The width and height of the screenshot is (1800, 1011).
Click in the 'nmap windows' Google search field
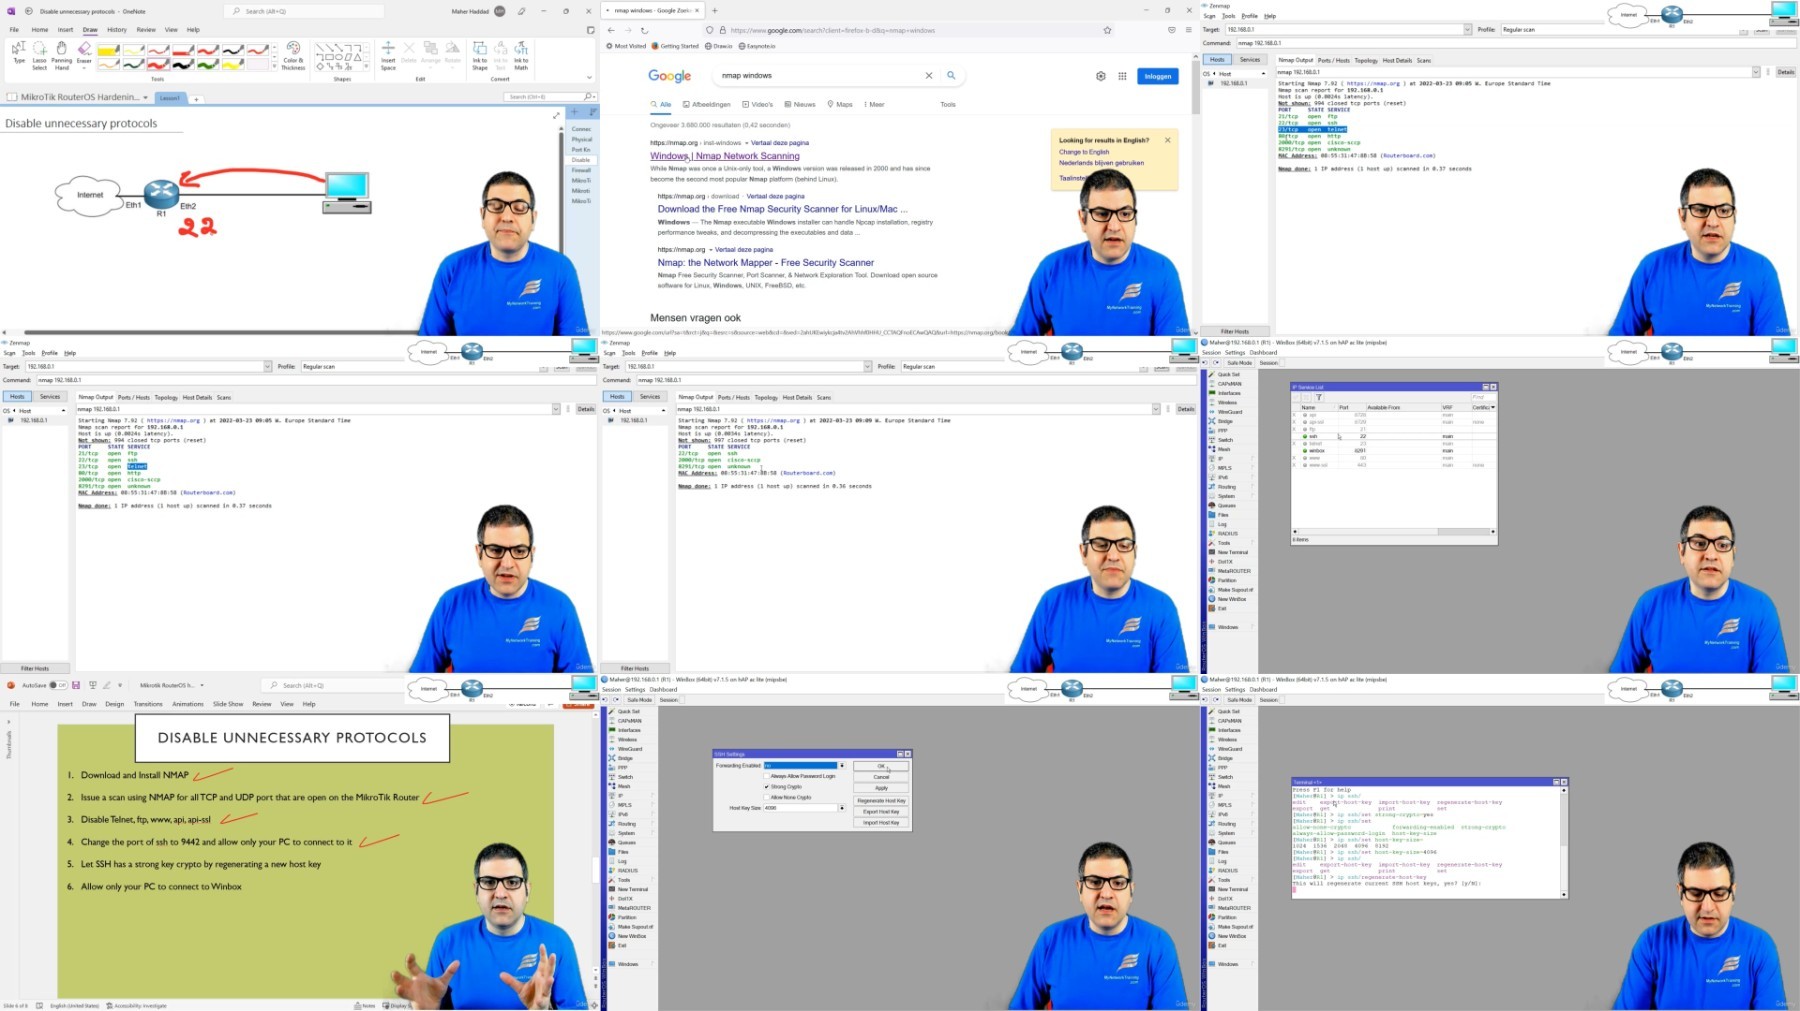820,75
